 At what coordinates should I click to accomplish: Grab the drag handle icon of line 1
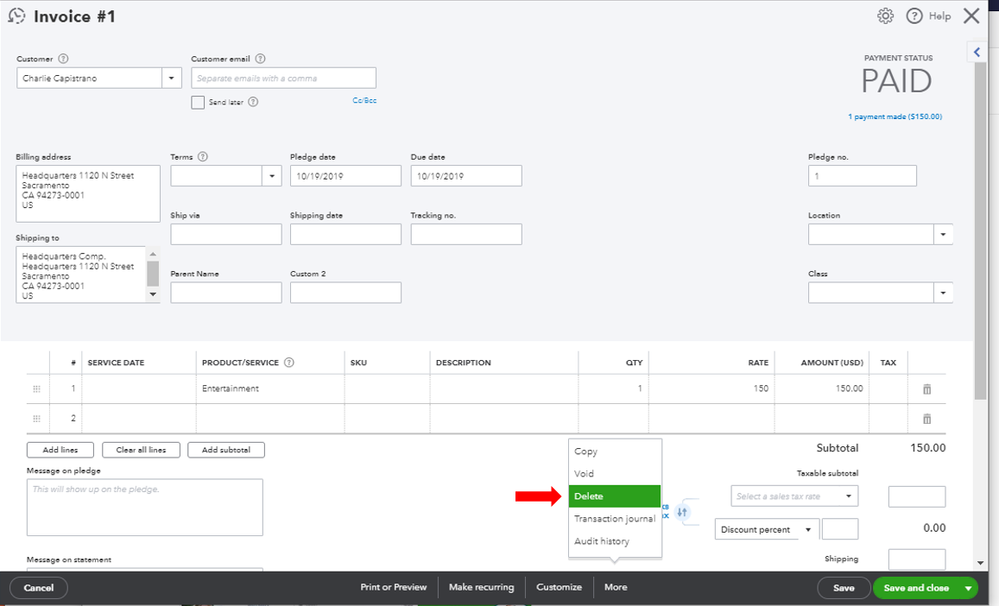click(36, 389)
